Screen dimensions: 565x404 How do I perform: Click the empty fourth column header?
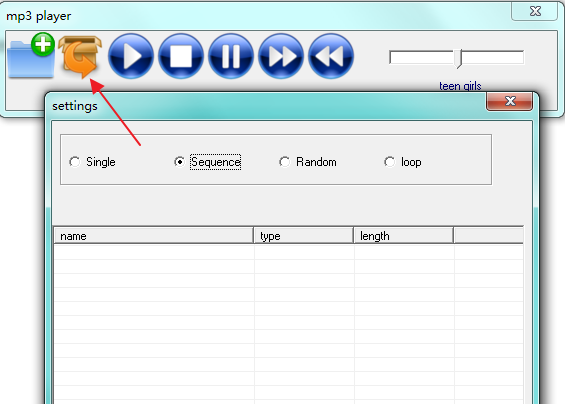pyautogui.click(x=489, y=236)
